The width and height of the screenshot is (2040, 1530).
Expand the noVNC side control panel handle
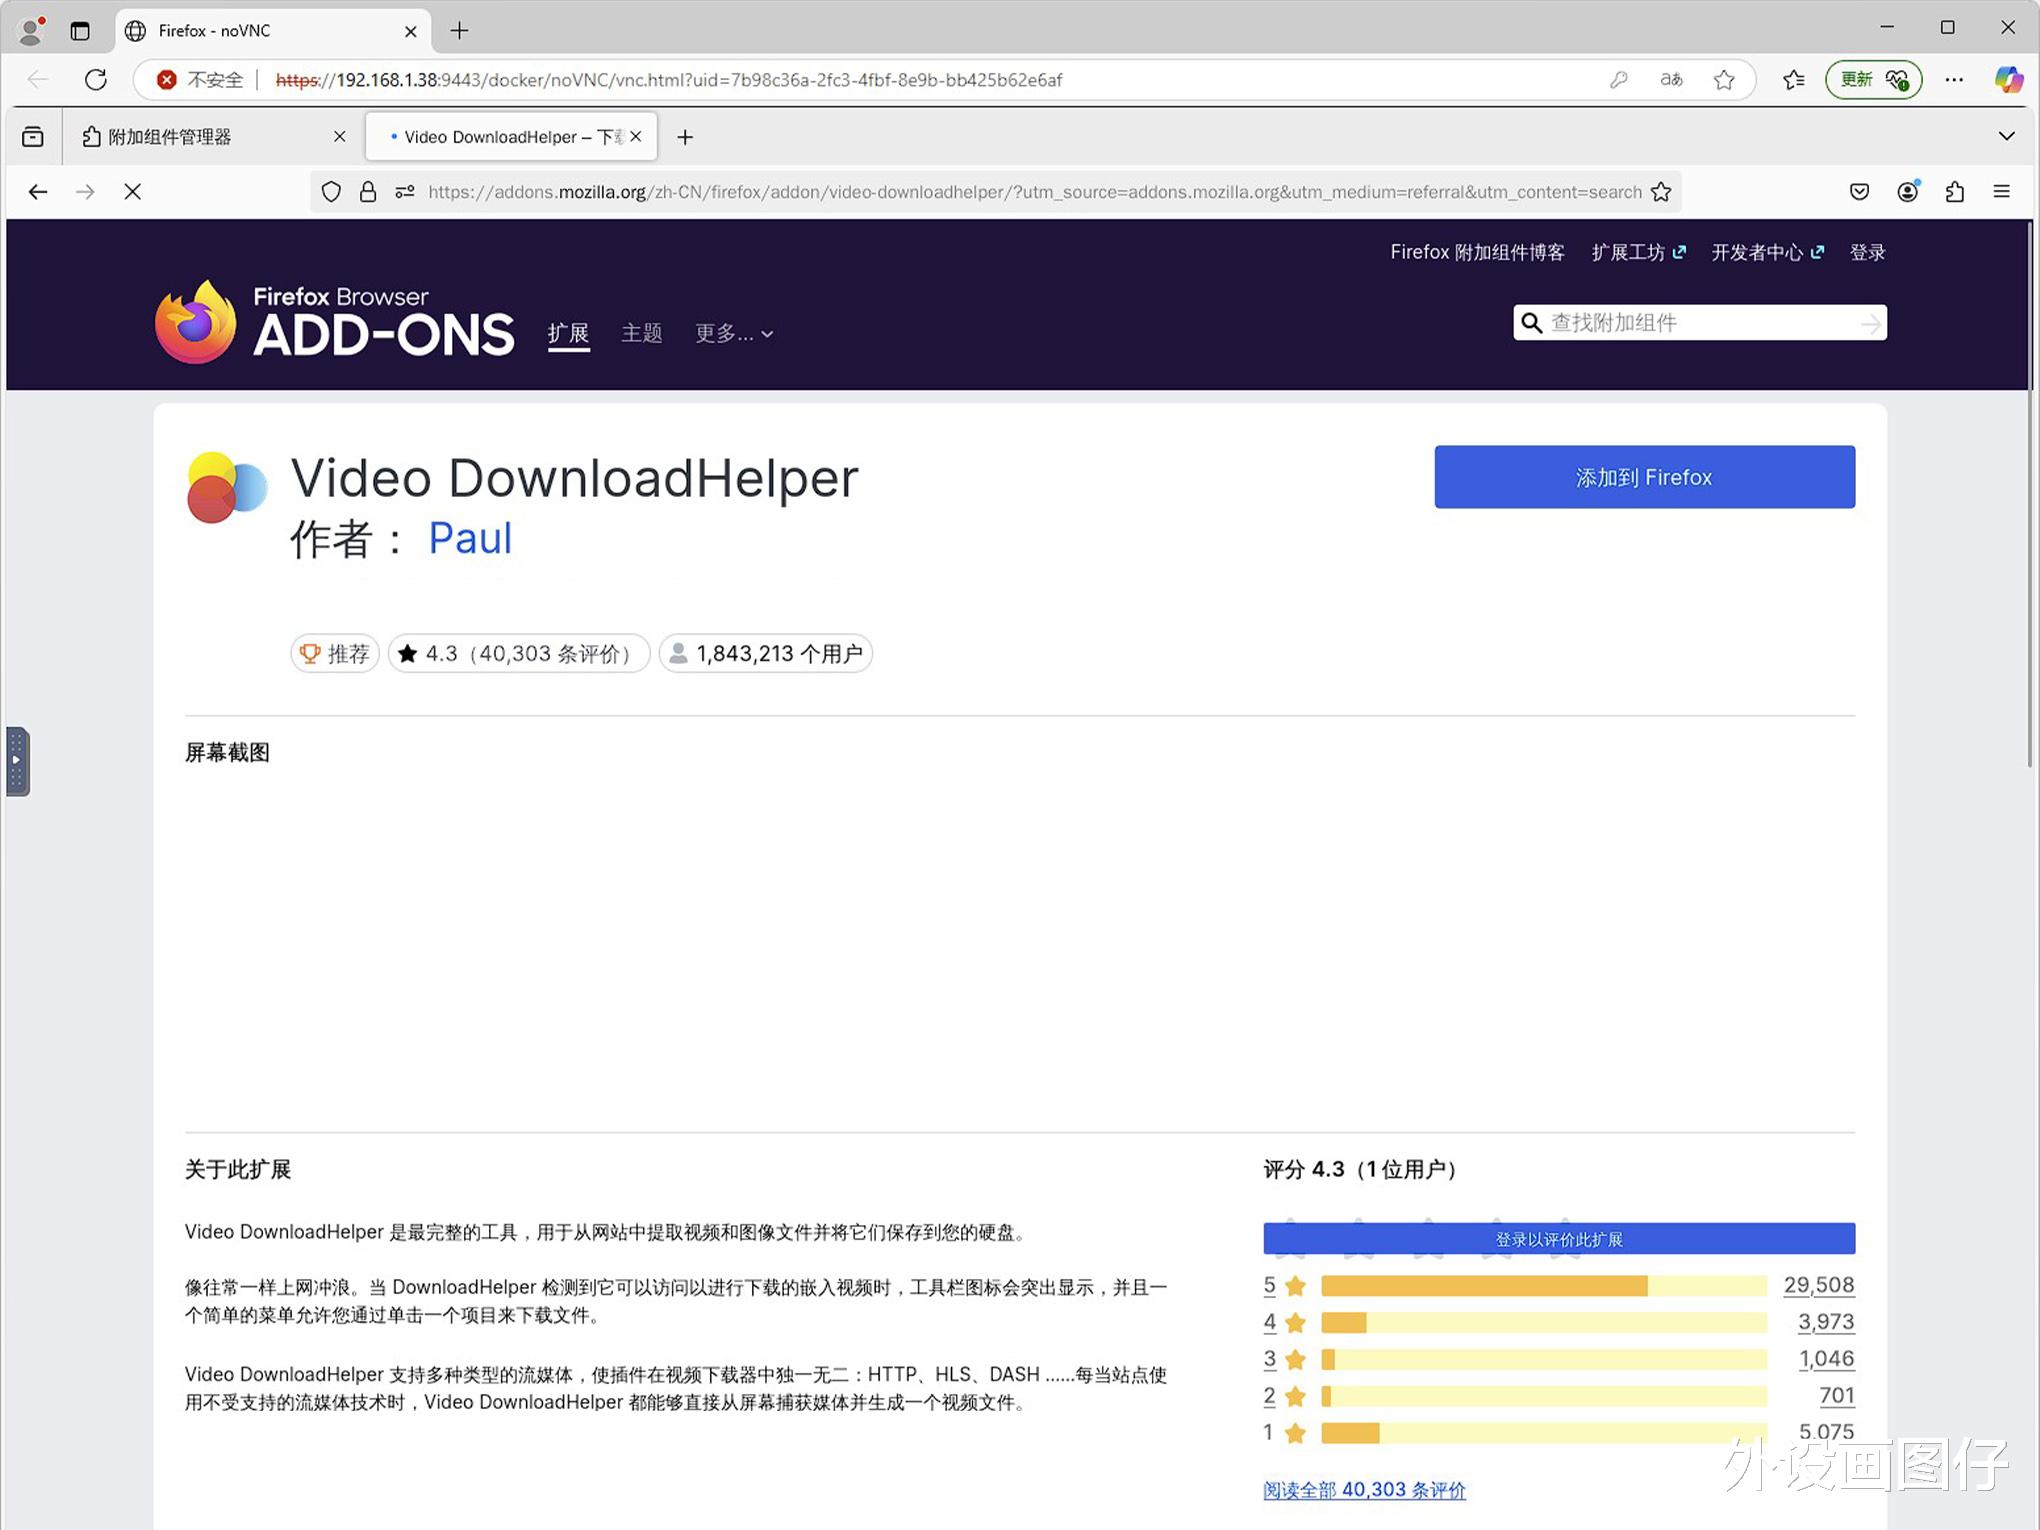pos(17,761)
